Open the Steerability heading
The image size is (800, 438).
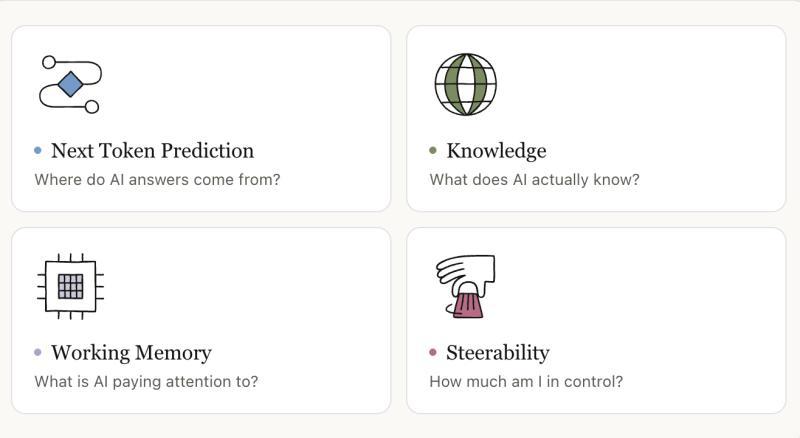coord(497,353)
